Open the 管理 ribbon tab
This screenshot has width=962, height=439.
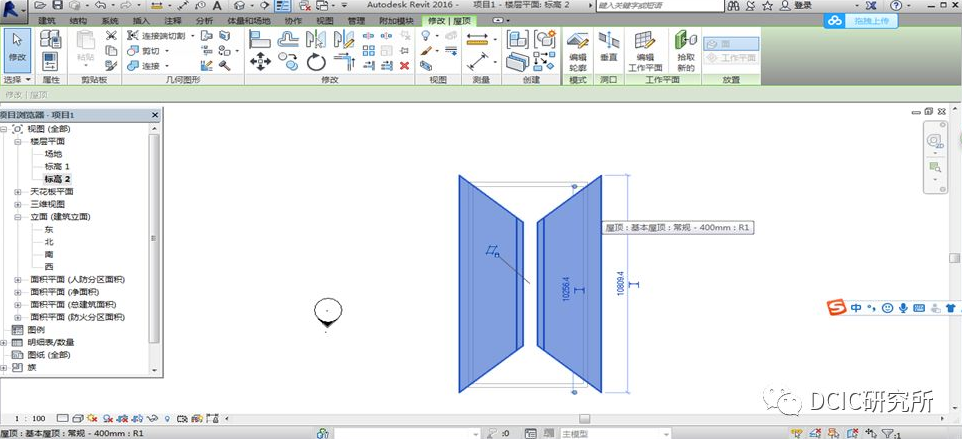click(356, 21)
